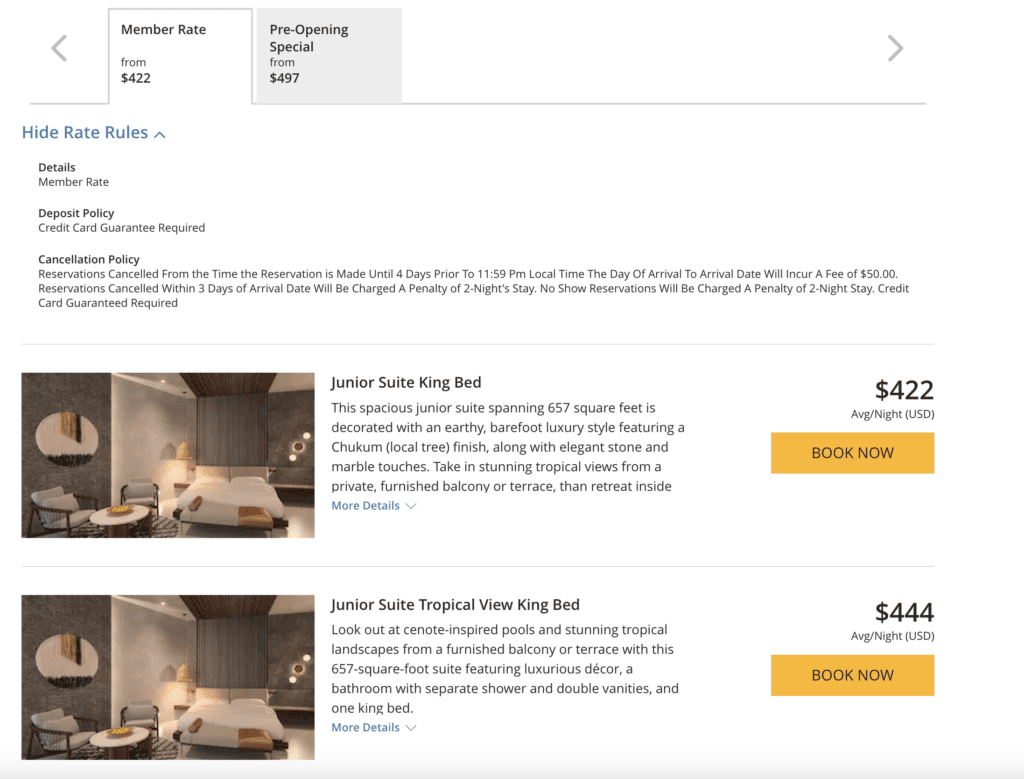Click the chevron next to Tropical View More Details

click(x=409, y=727)
